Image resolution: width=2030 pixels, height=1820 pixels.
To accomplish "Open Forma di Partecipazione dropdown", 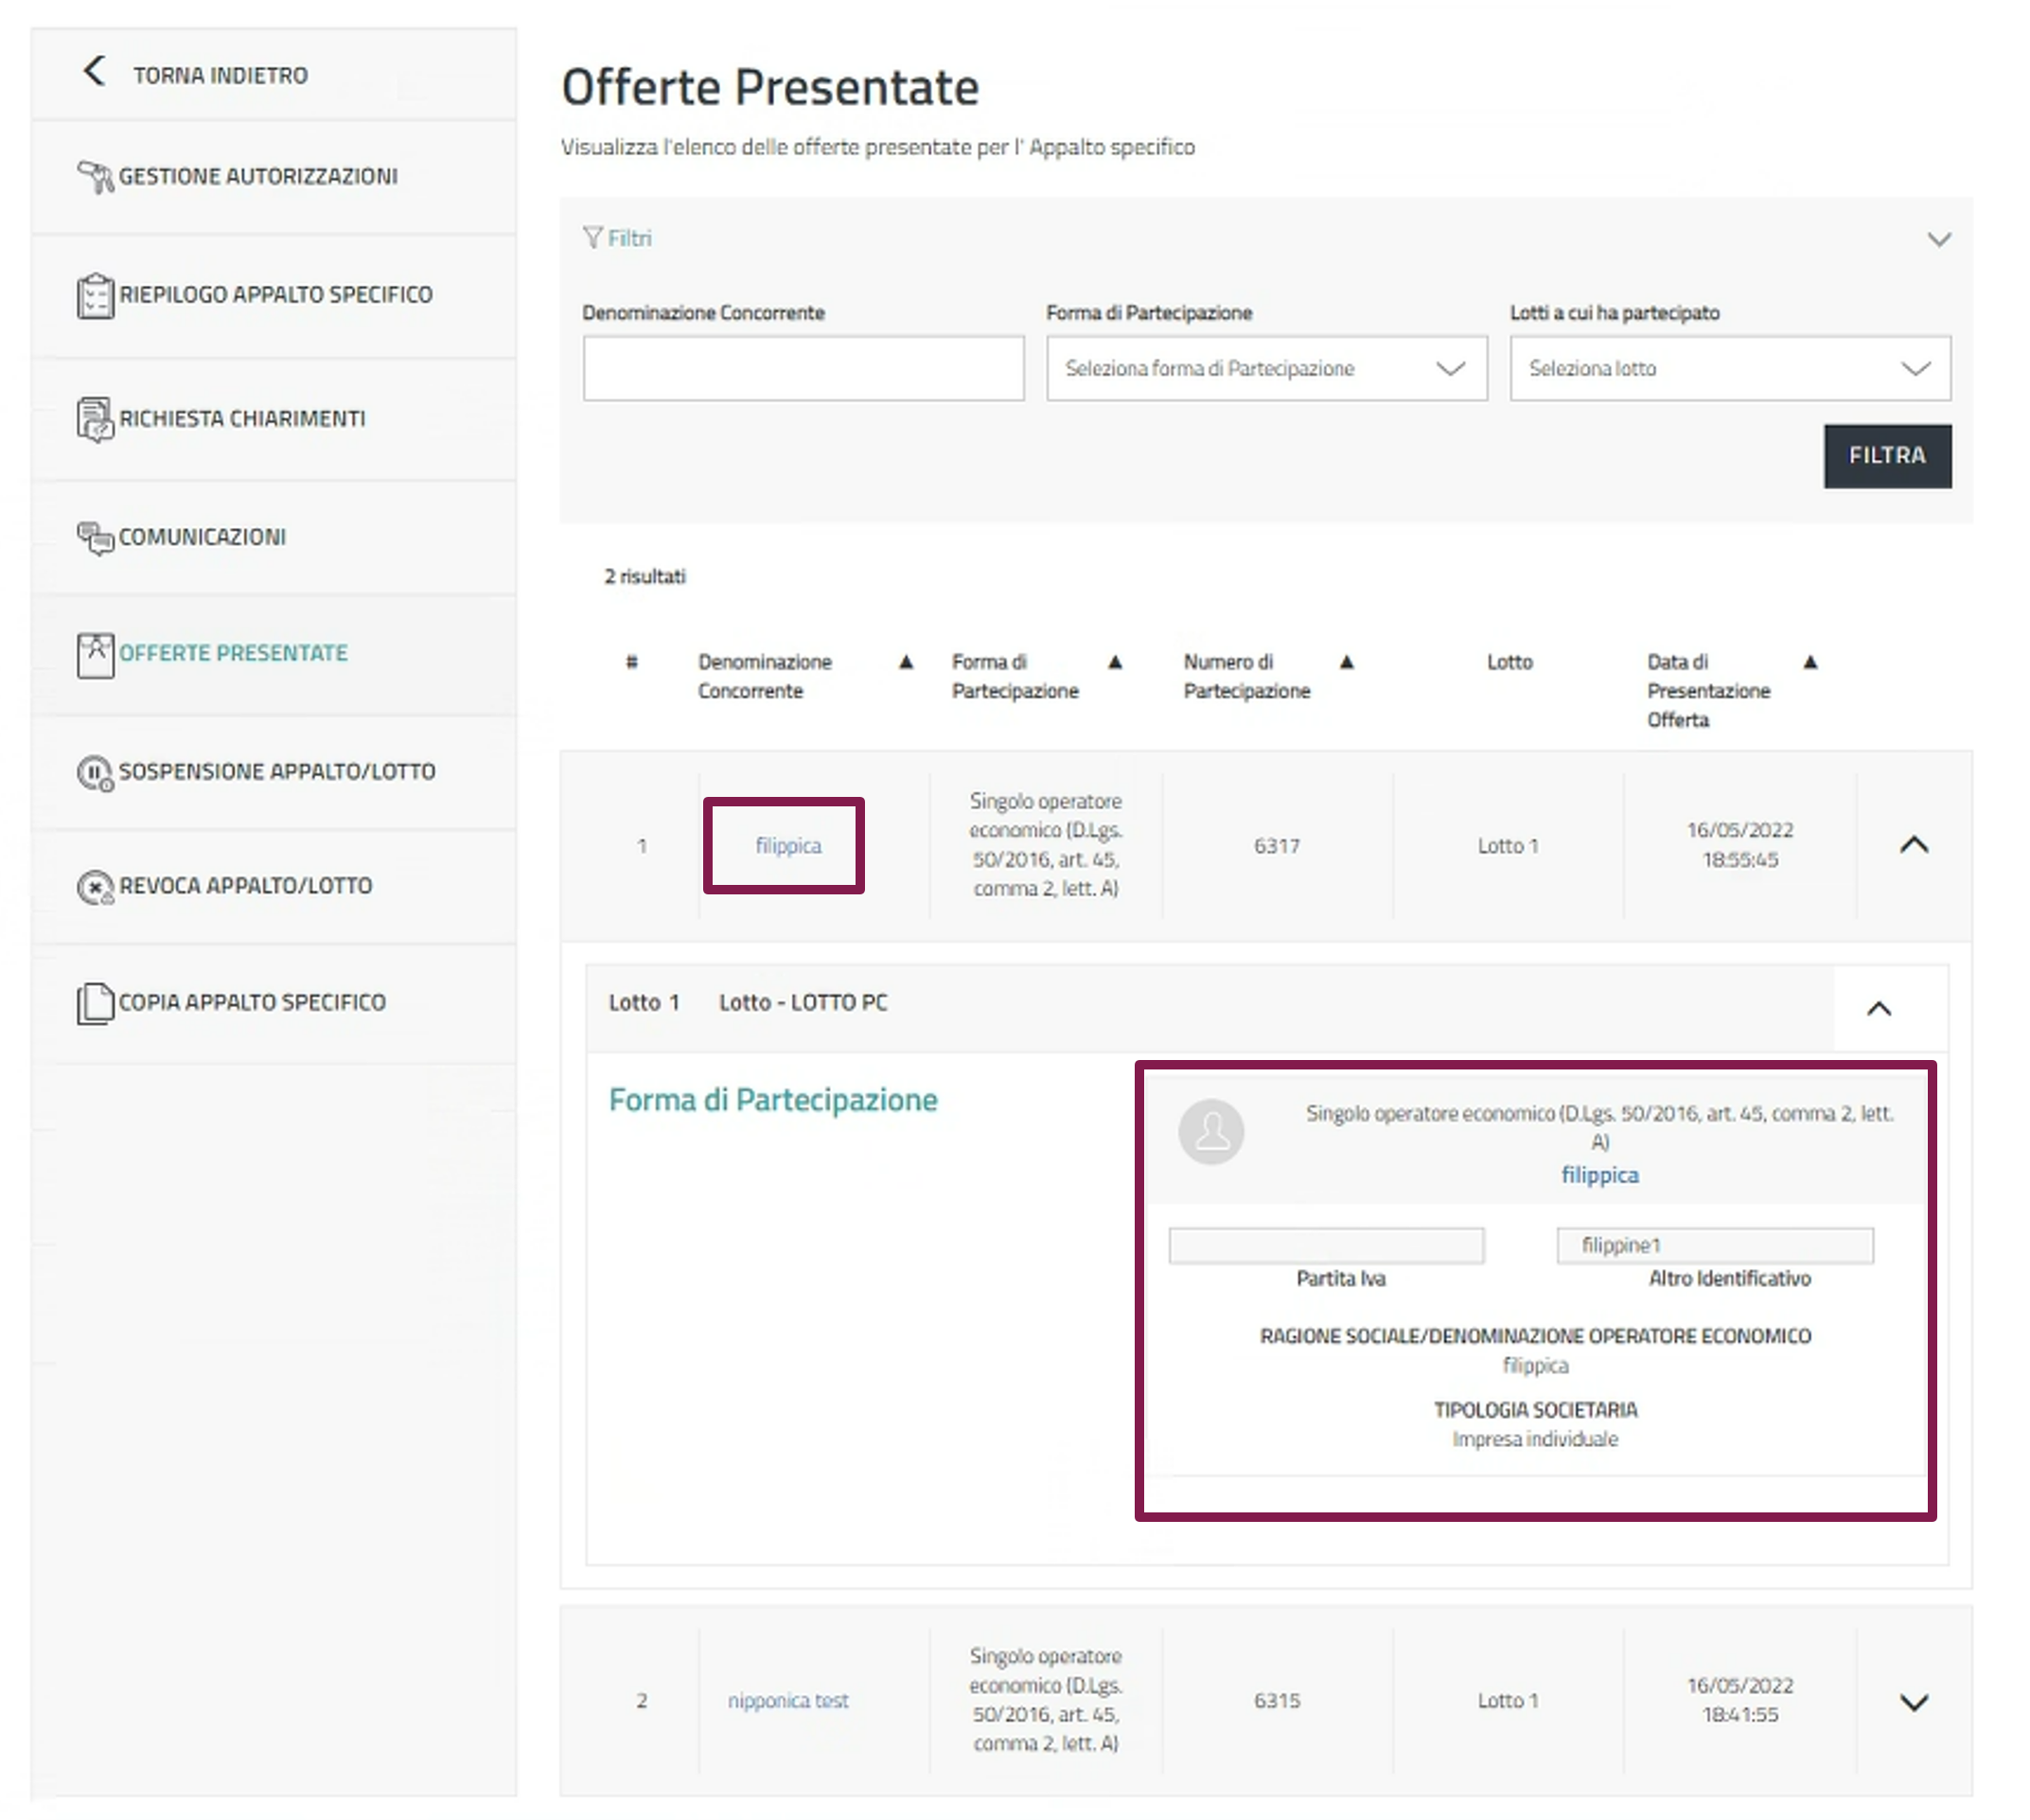I will point(1265,368).
